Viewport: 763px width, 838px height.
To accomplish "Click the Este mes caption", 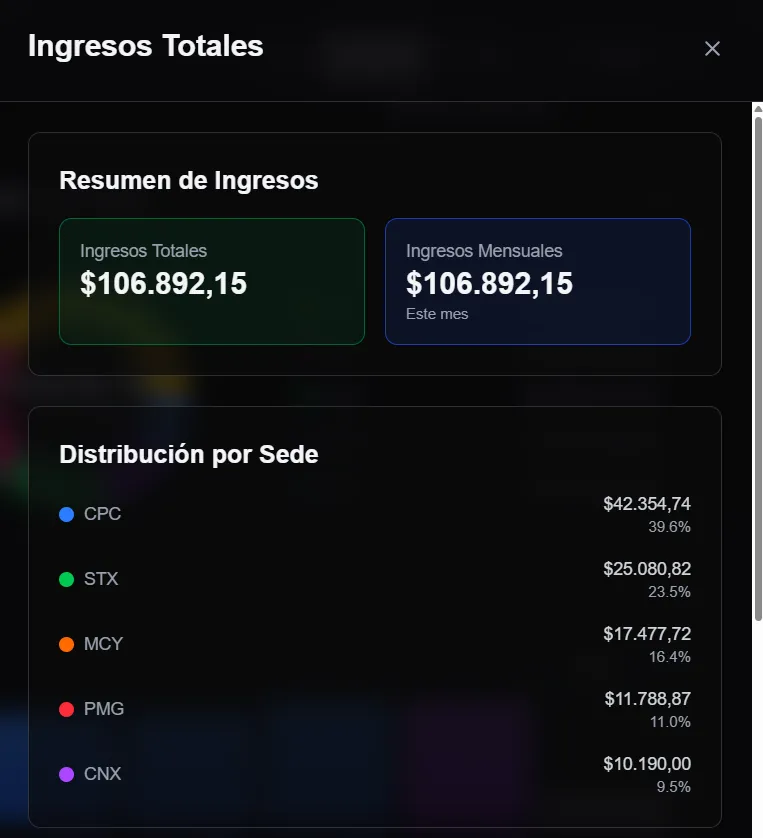I will coord(438,313).
